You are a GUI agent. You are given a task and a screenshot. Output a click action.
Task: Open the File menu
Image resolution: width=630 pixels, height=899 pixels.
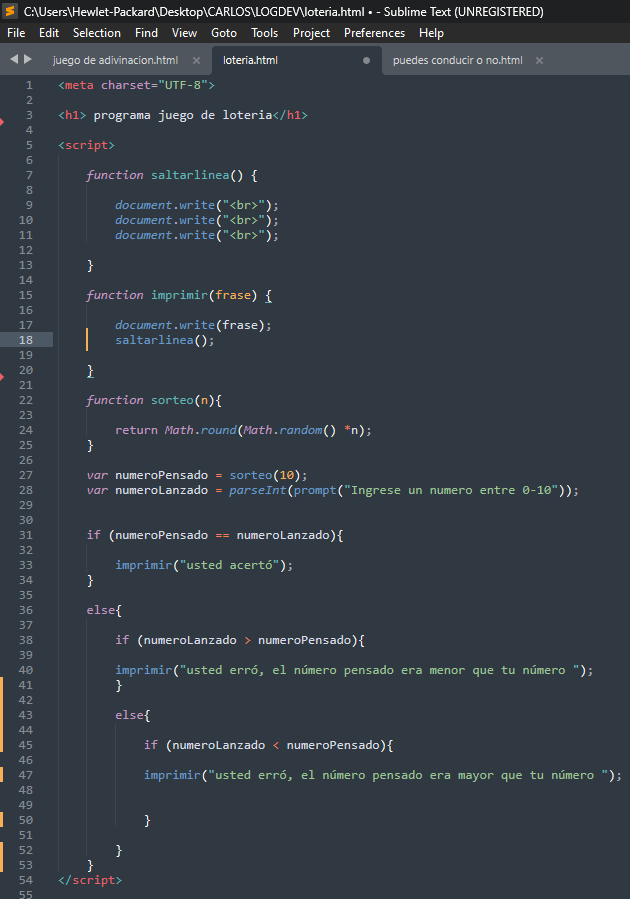pyautogui.click(x=16, y=33)
